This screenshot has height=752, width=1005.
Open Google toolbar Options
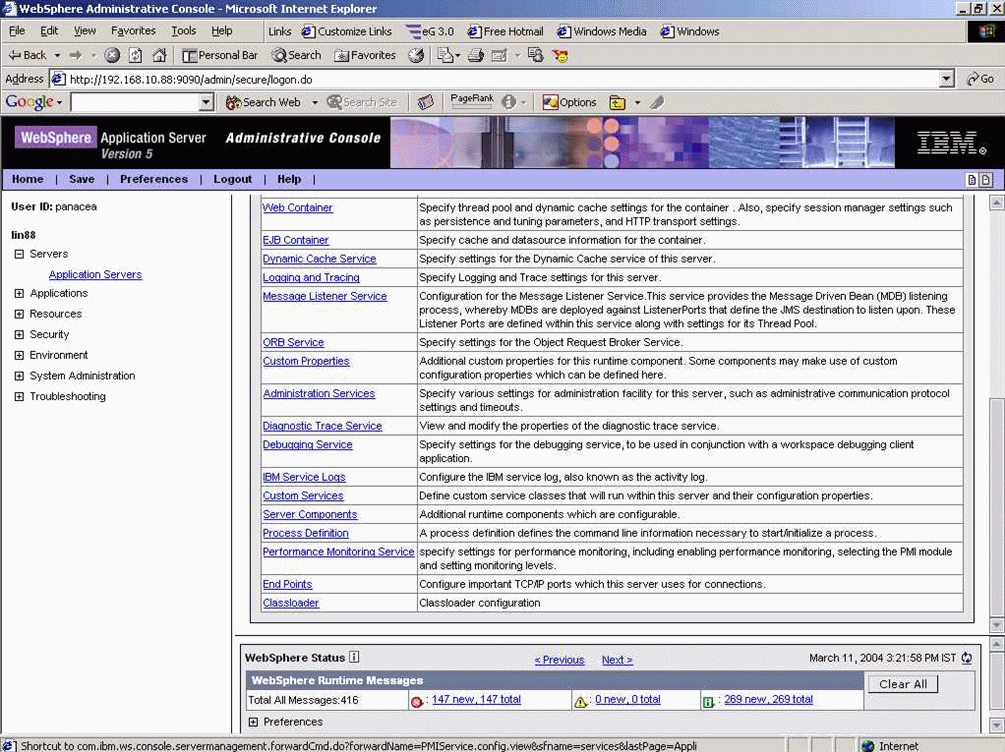569,102
